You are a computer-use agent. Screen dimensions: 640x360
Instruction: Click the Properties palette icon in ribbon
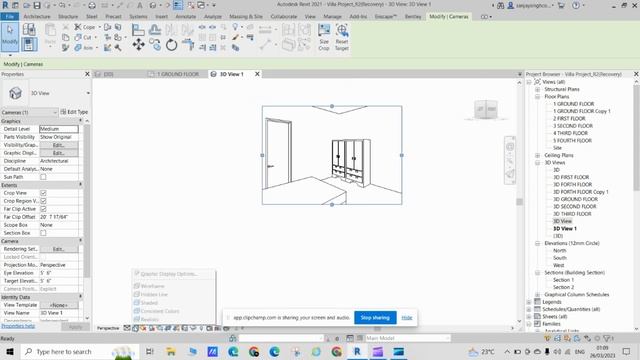(29, 44)
